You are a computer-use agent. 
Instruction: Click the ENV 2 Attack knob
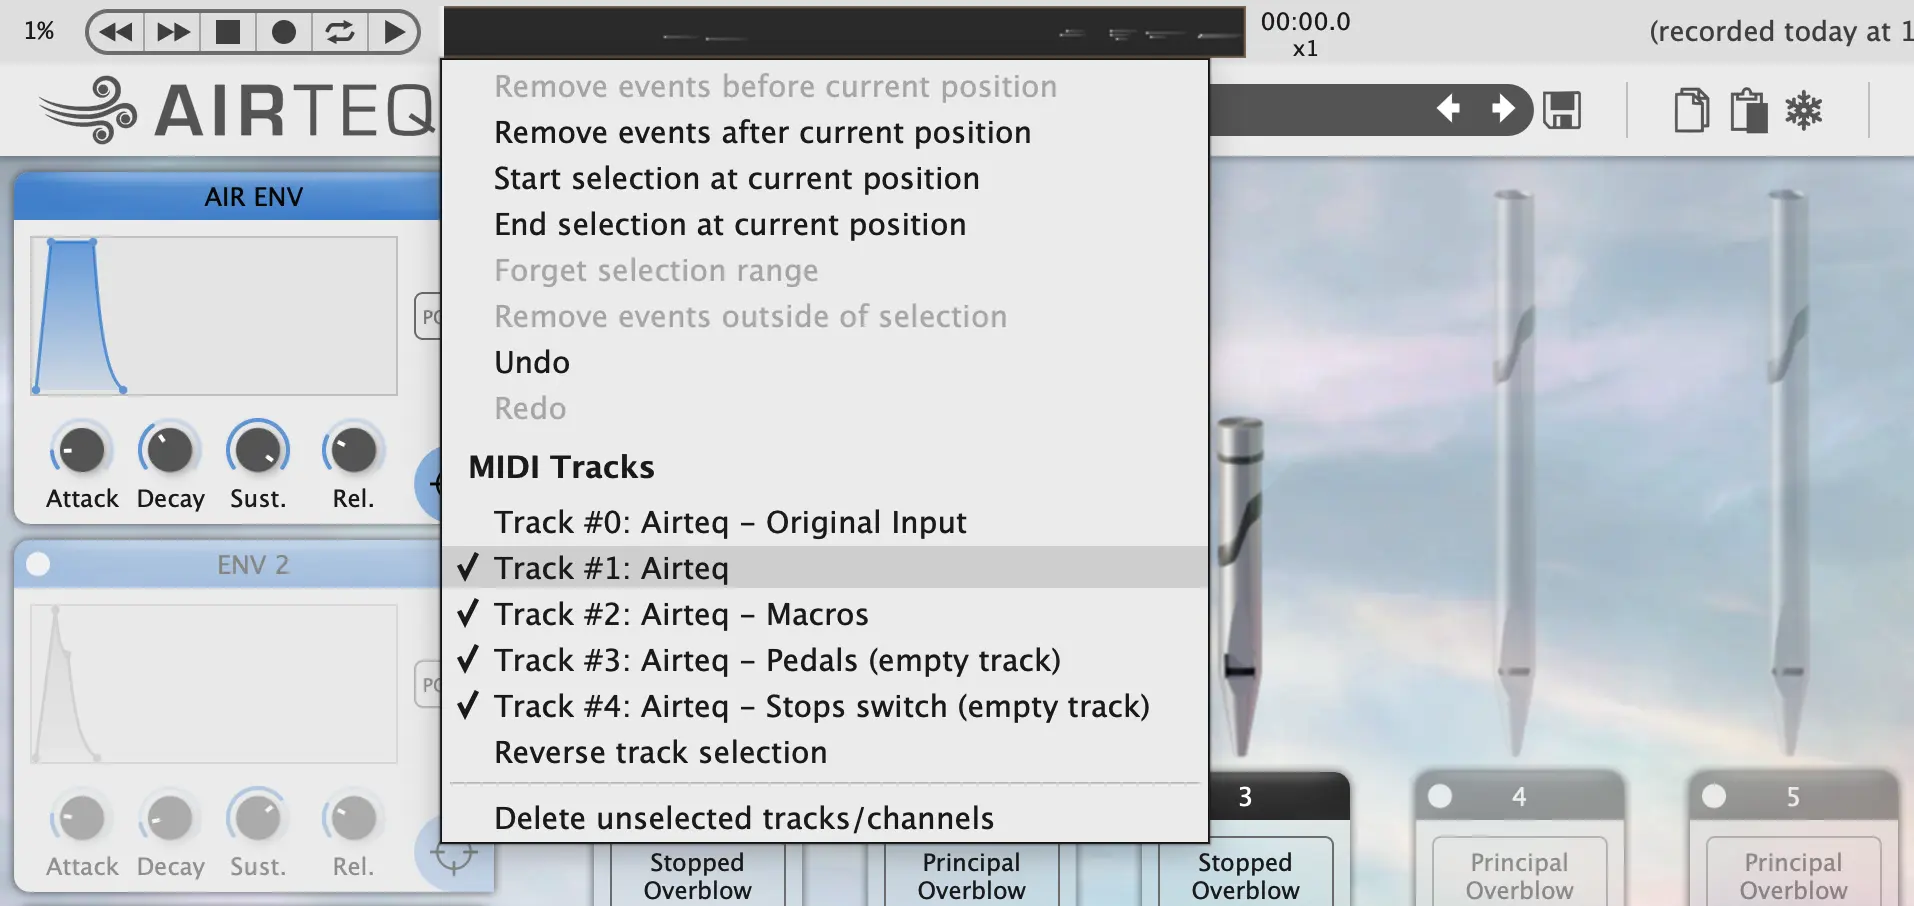tap(82, 818)
